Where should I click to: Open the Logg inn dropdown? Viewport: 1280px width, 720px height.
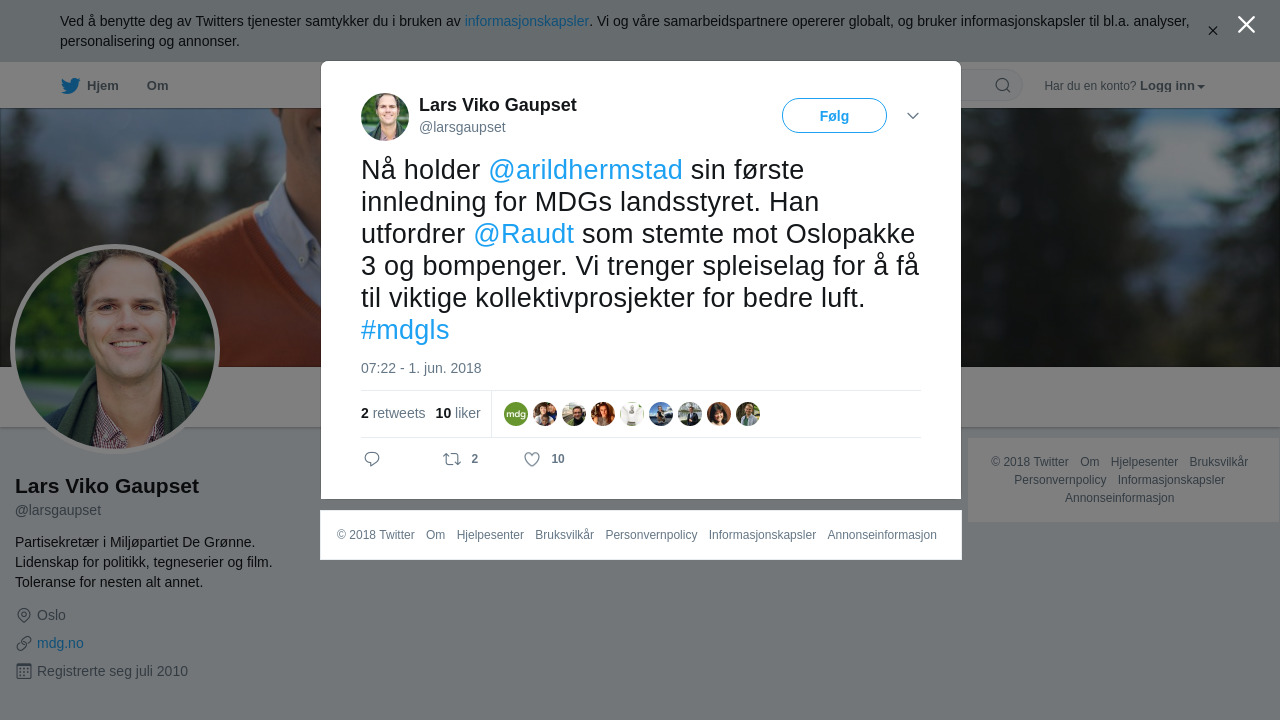pyautogui.click(x=1172, y=86)
